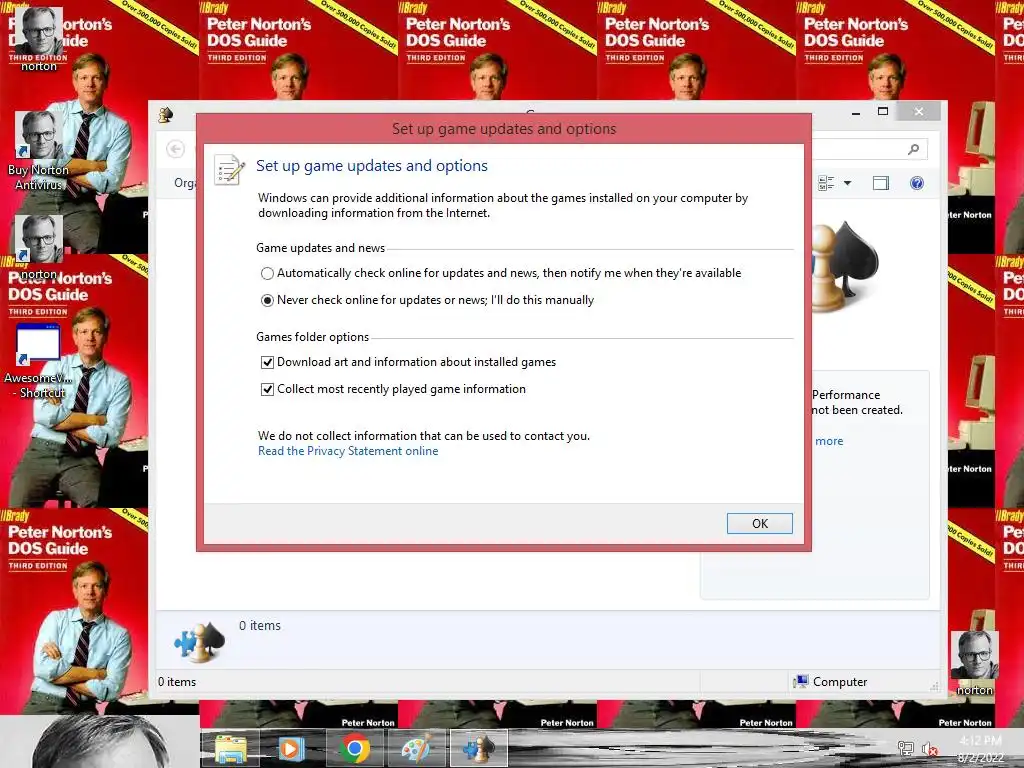
Task: Click the dialog's notepad pencil icon
Action: 229,170
